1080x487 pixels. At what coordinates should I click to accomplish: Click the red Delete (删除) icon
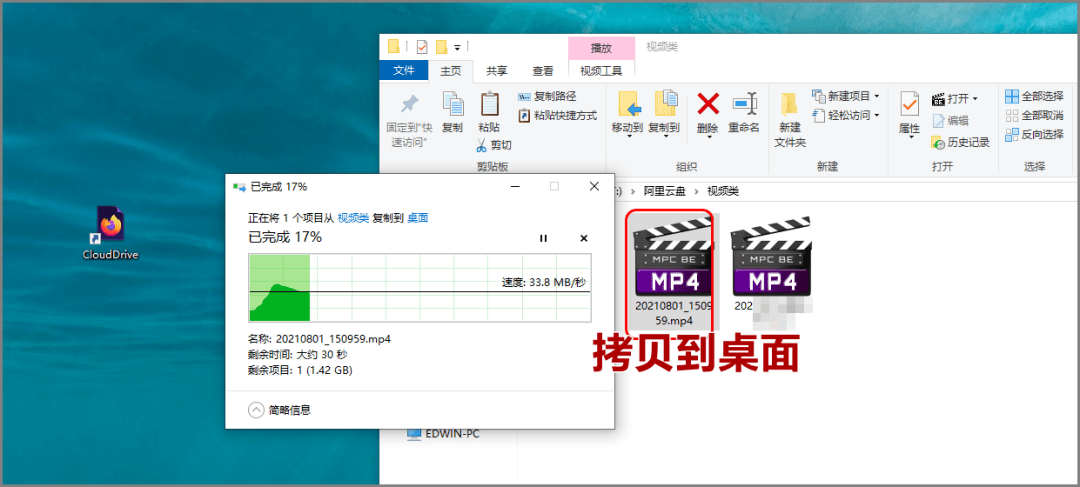click(708, 104)
